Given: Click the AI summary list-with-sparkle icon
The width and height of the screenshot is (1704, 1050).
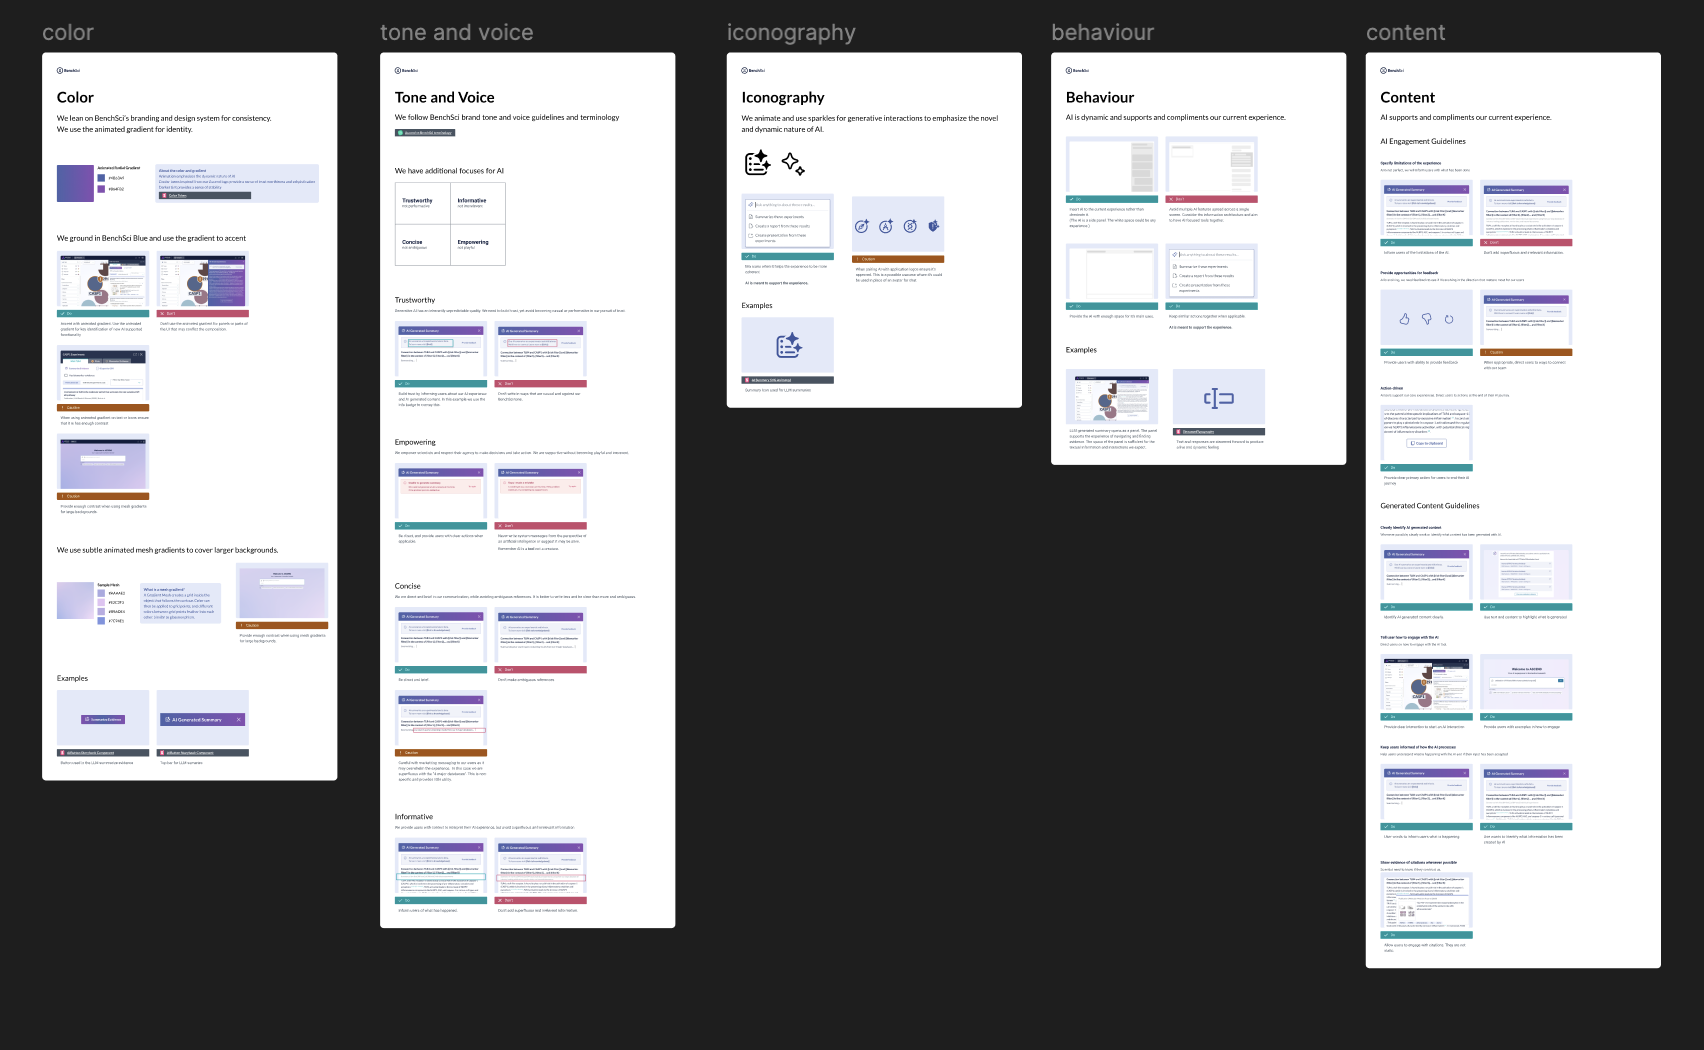Looking at the screenshot, I should [757, 162].
